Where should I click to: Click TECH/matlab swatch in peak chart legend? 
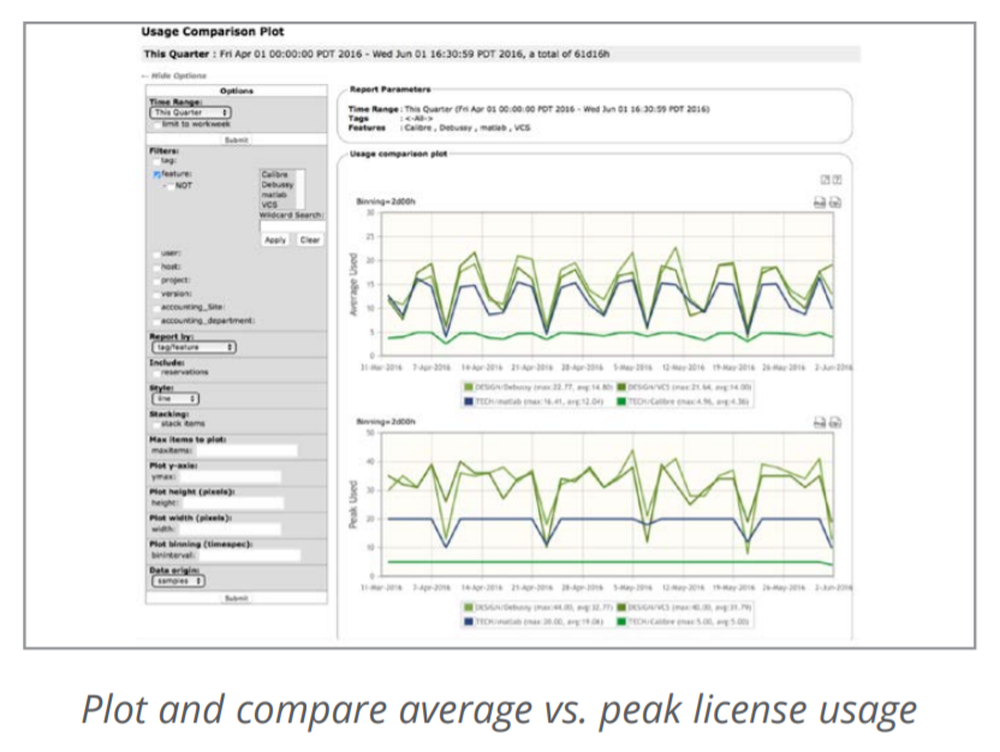(x=469, y=622)
